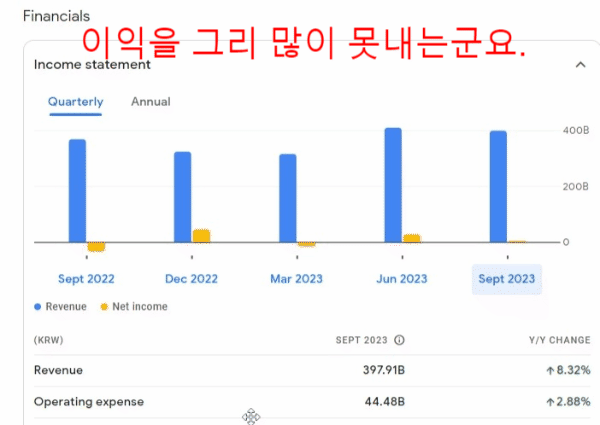The image size is (600, 425).
Task: Click the Revenue row label in table
Action: pos(58,370)
